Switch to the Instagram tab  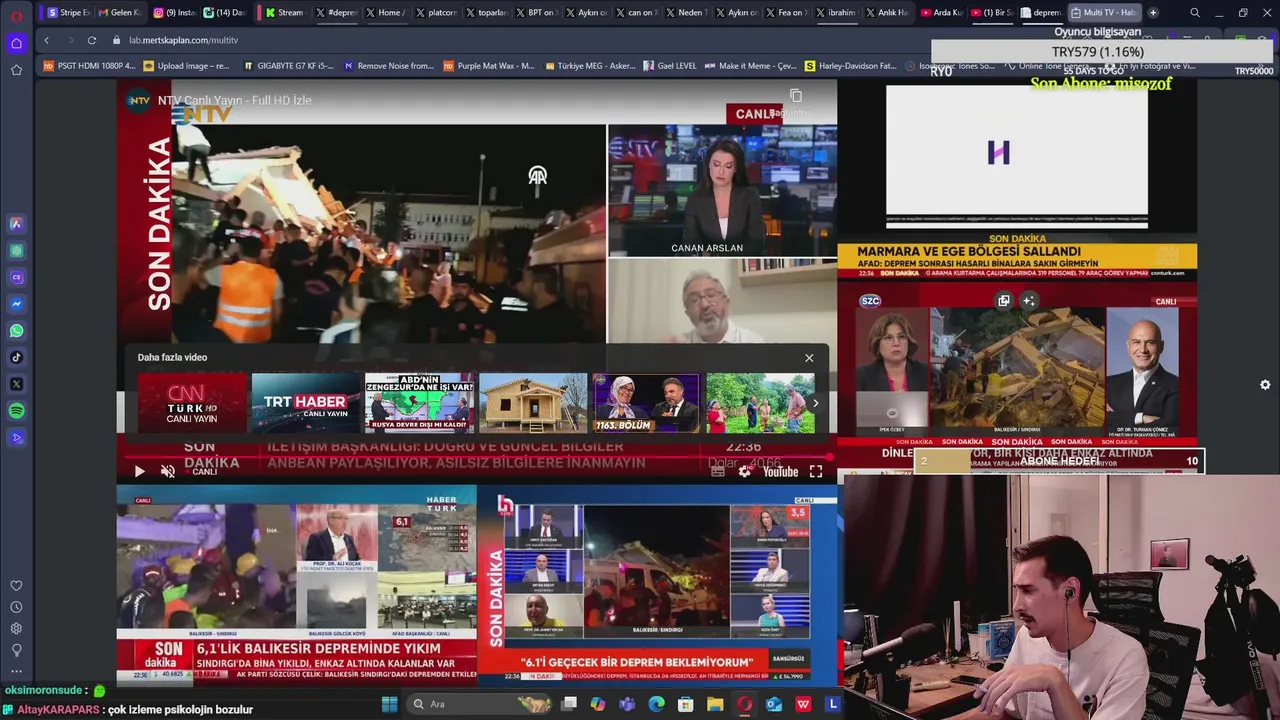tap(173, 13)
